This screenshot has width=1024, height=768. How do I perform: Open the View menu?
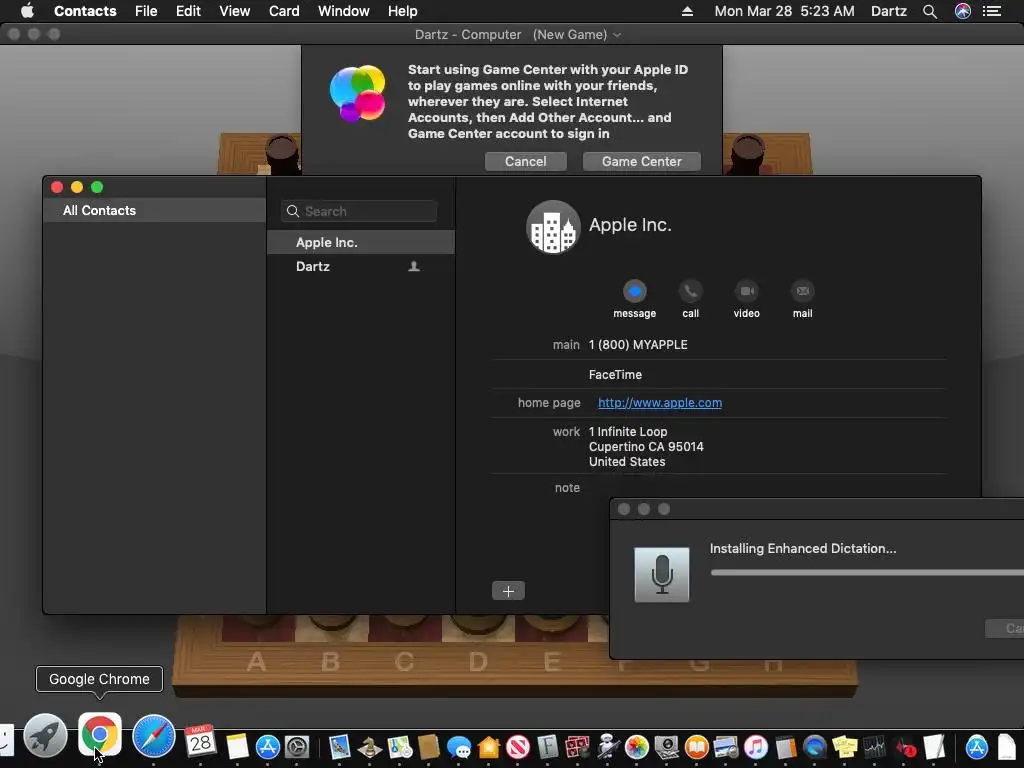click(x=234, y=11)
